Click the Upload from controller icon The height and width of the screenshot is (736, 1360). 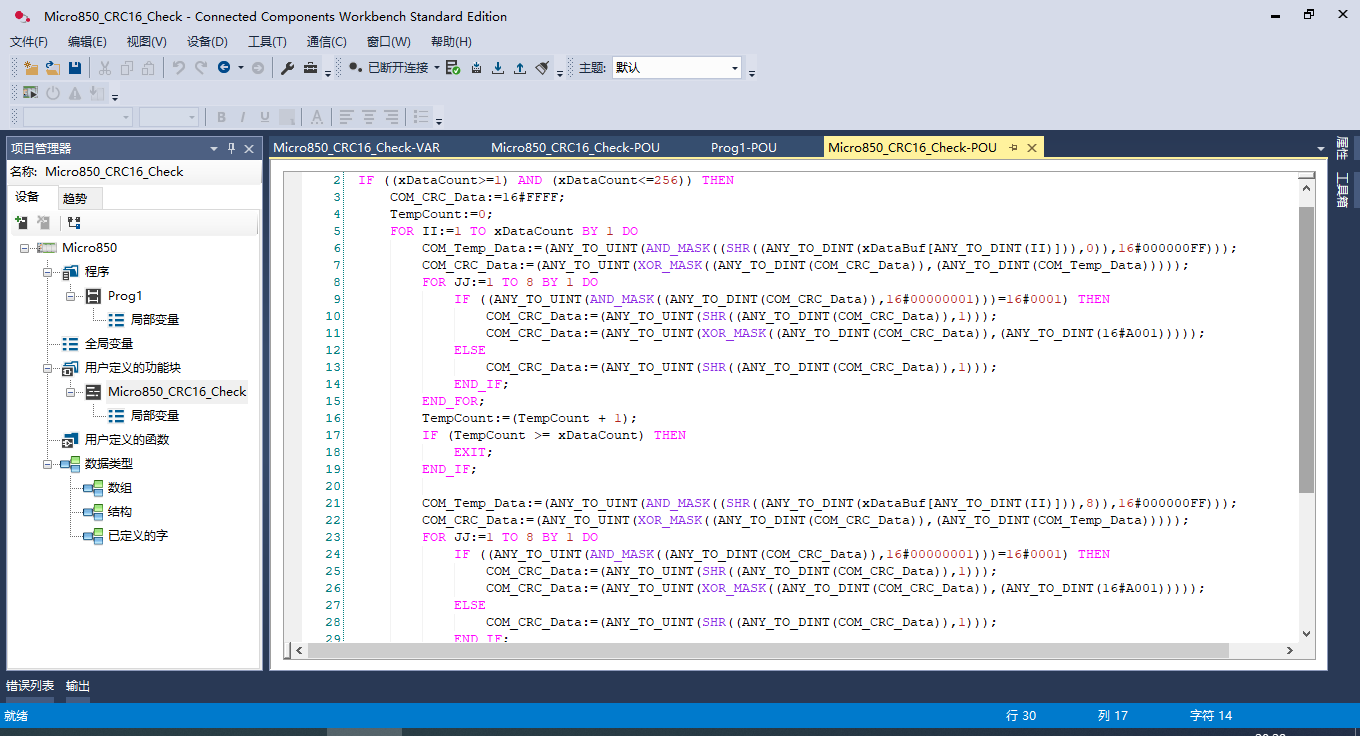point(520,68)
